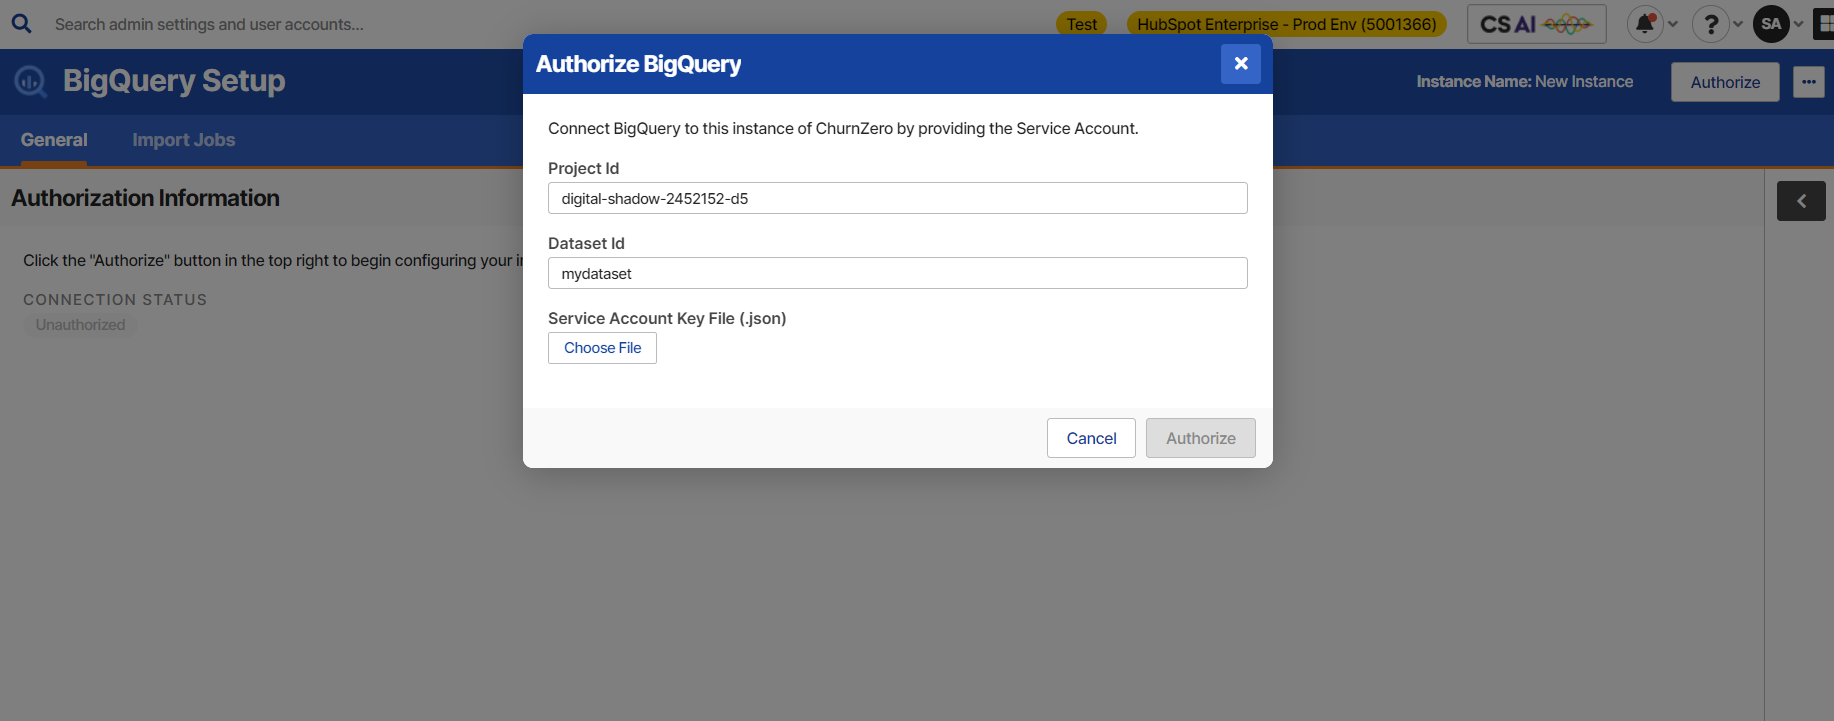Click Choose File for service account key
Screen dimensions: 1834x721
tap(602, 348)
